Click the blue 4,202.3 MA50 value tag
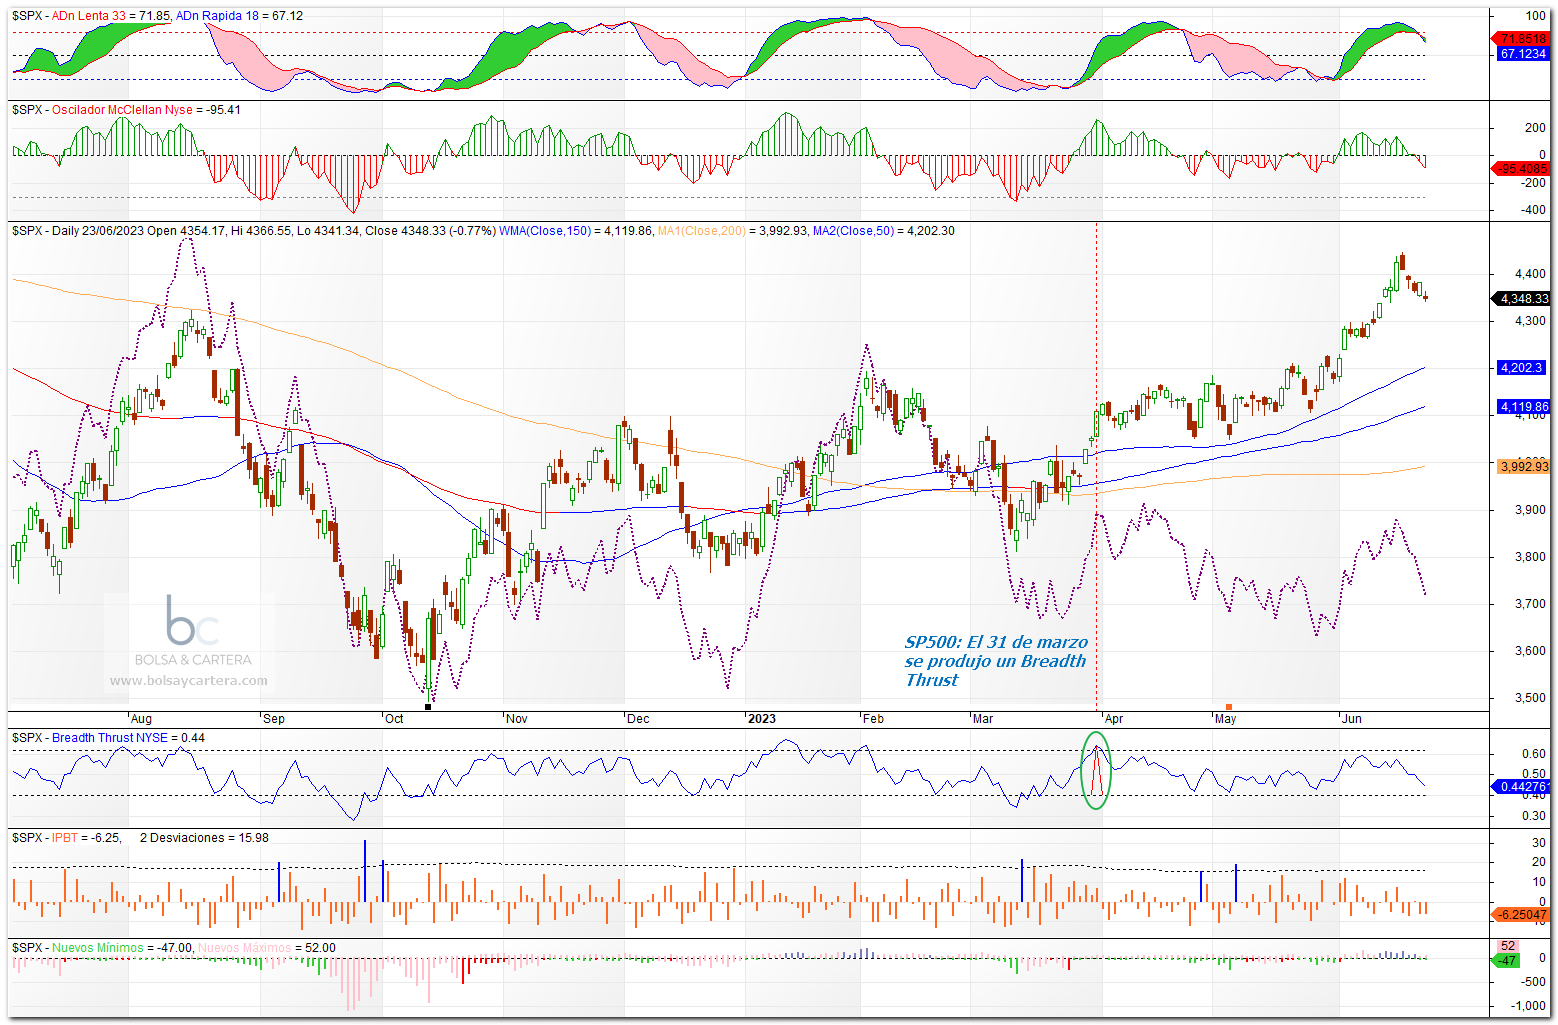This screenshot has height=1025, width=1558. pos(1522,368)
